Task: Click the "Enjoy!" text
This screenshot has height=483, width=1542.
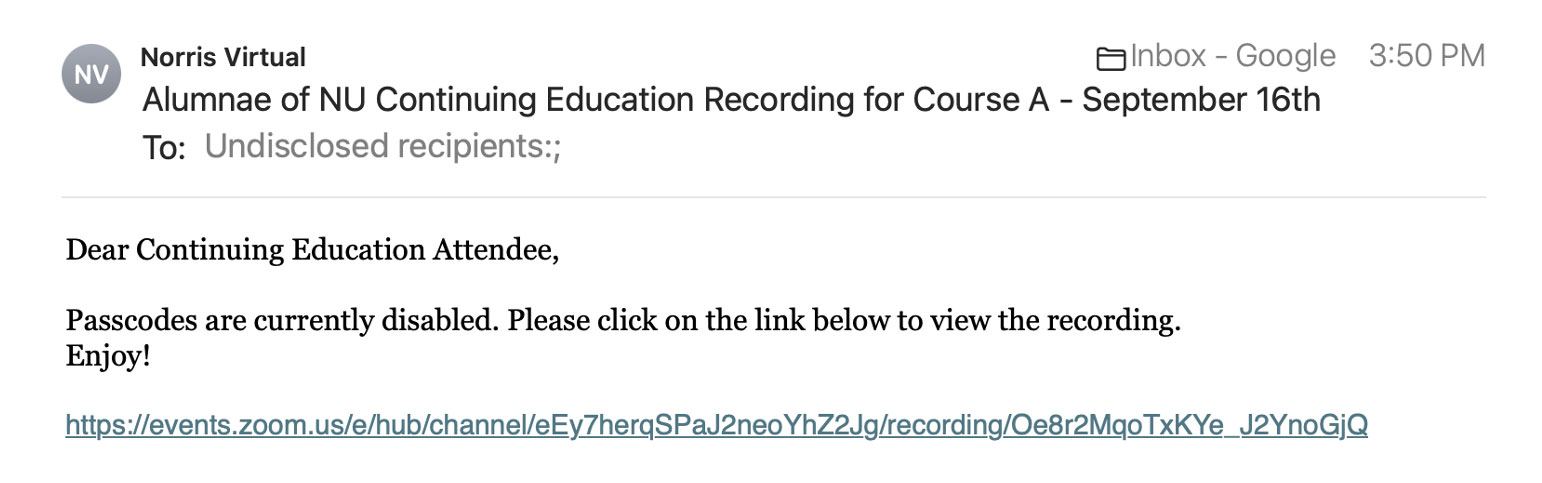Action: [108, 355]
